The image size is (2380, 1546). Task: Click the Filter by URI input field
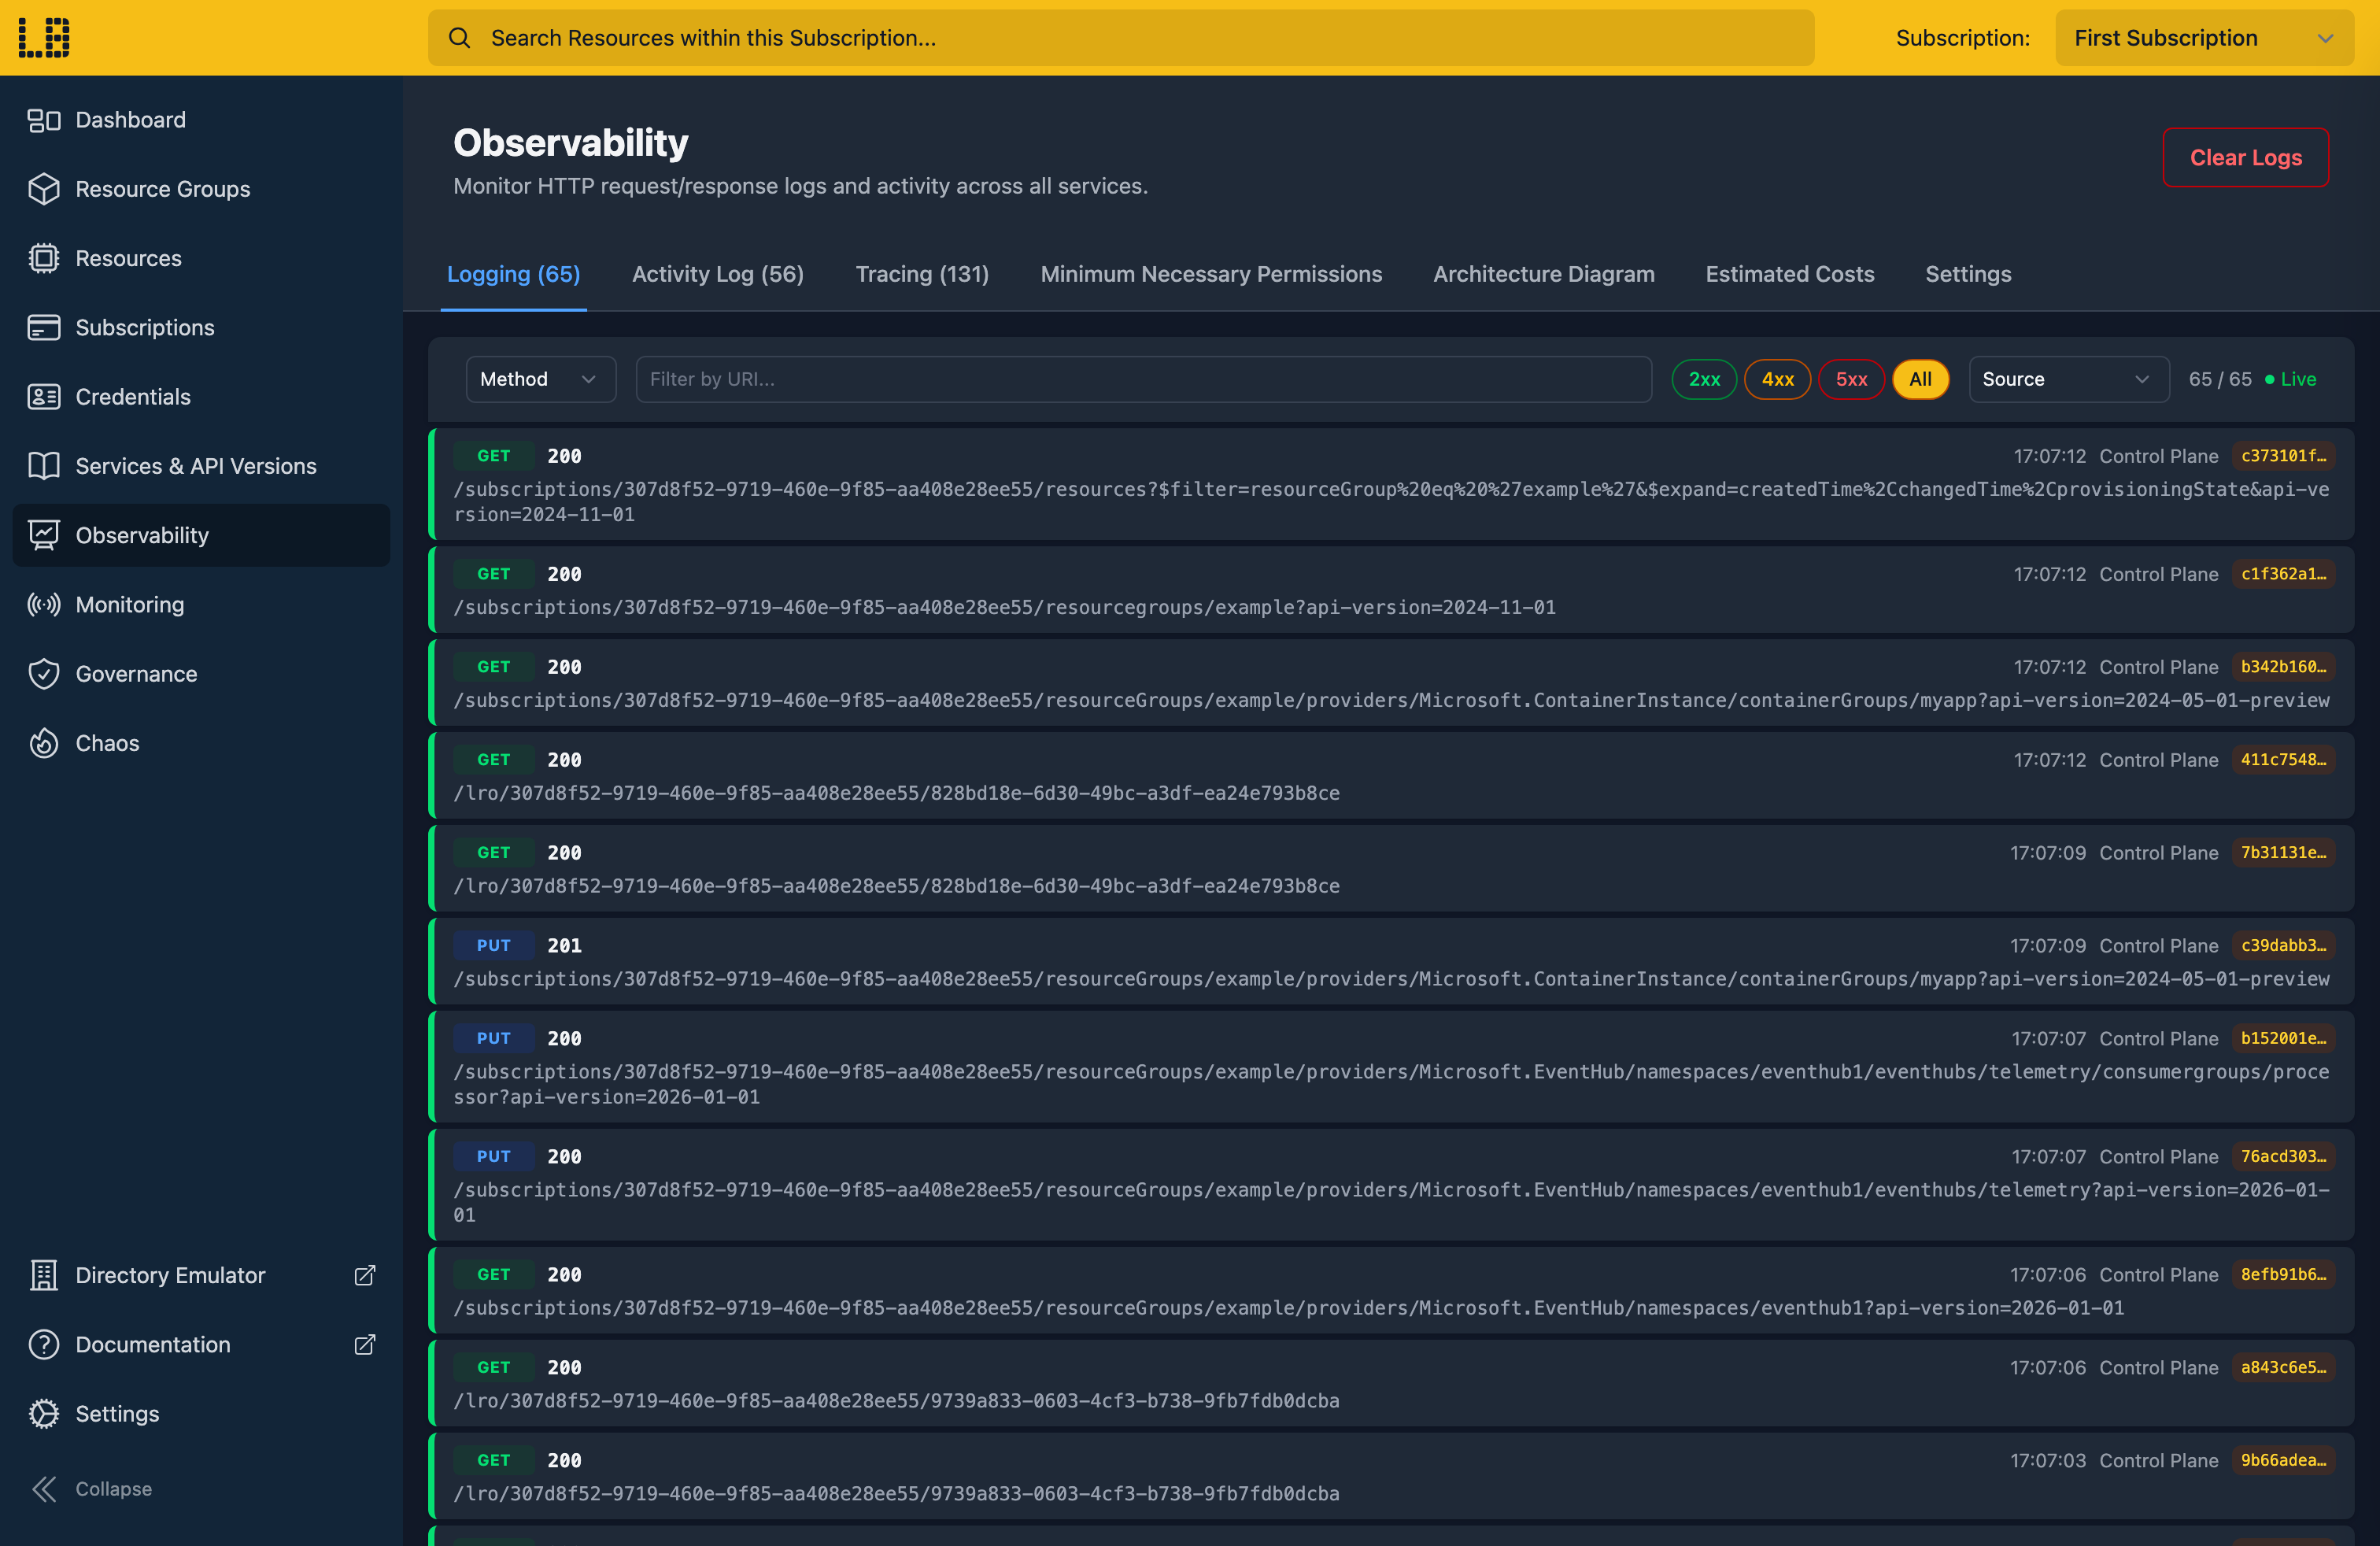tap(1143, 379)
